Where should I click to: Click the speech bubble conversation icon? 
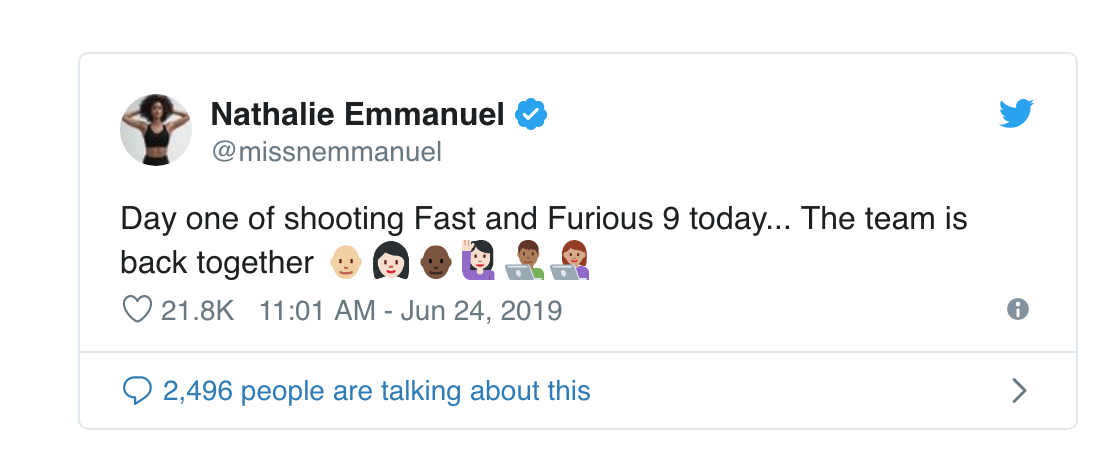[136, 390]
